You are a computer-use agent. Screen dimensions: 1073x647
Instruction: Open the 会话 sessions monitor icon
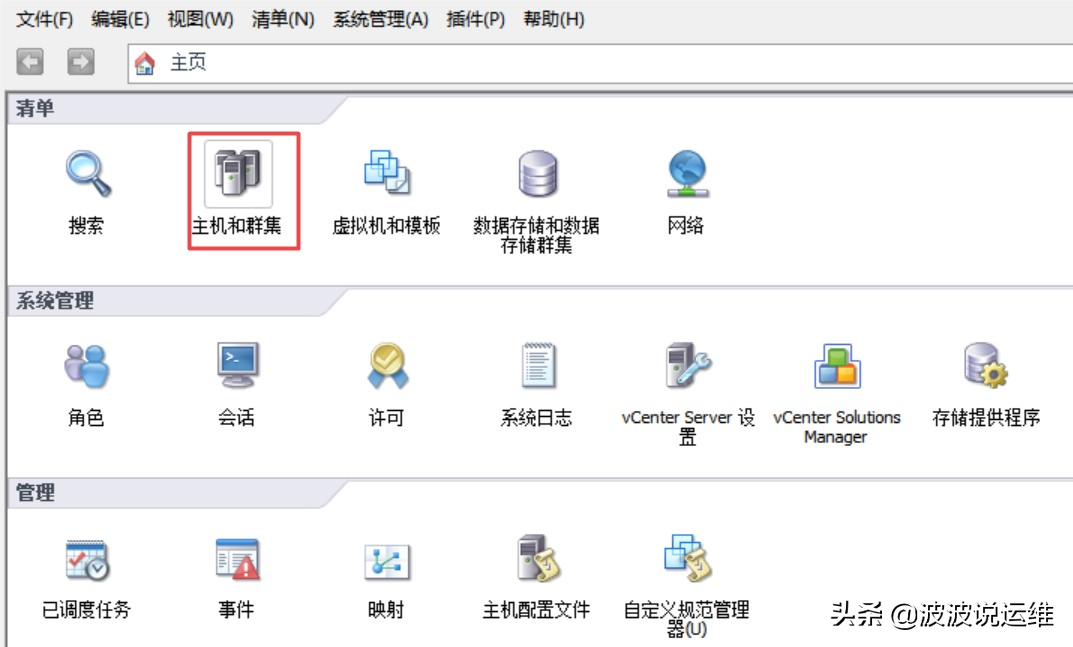coord(237,365)
